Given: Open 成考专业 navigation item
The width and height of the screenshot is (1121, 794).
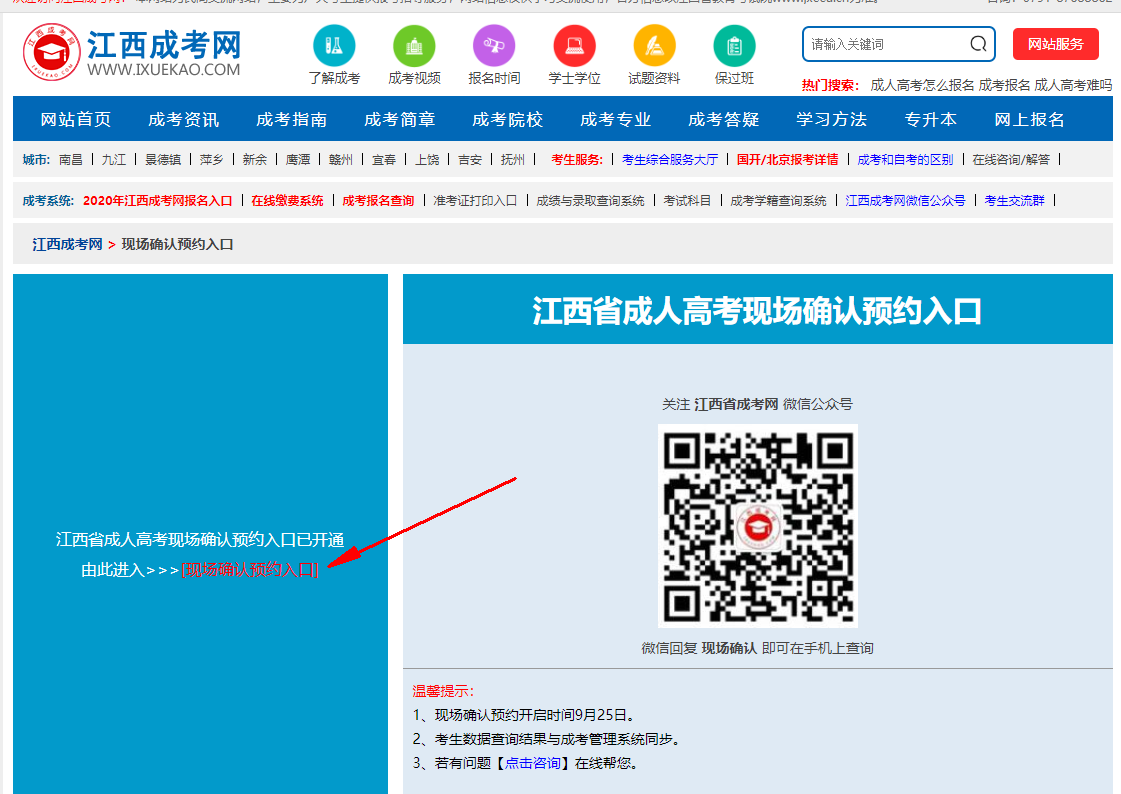Looking at the screenshot, I should pos(616,119).
